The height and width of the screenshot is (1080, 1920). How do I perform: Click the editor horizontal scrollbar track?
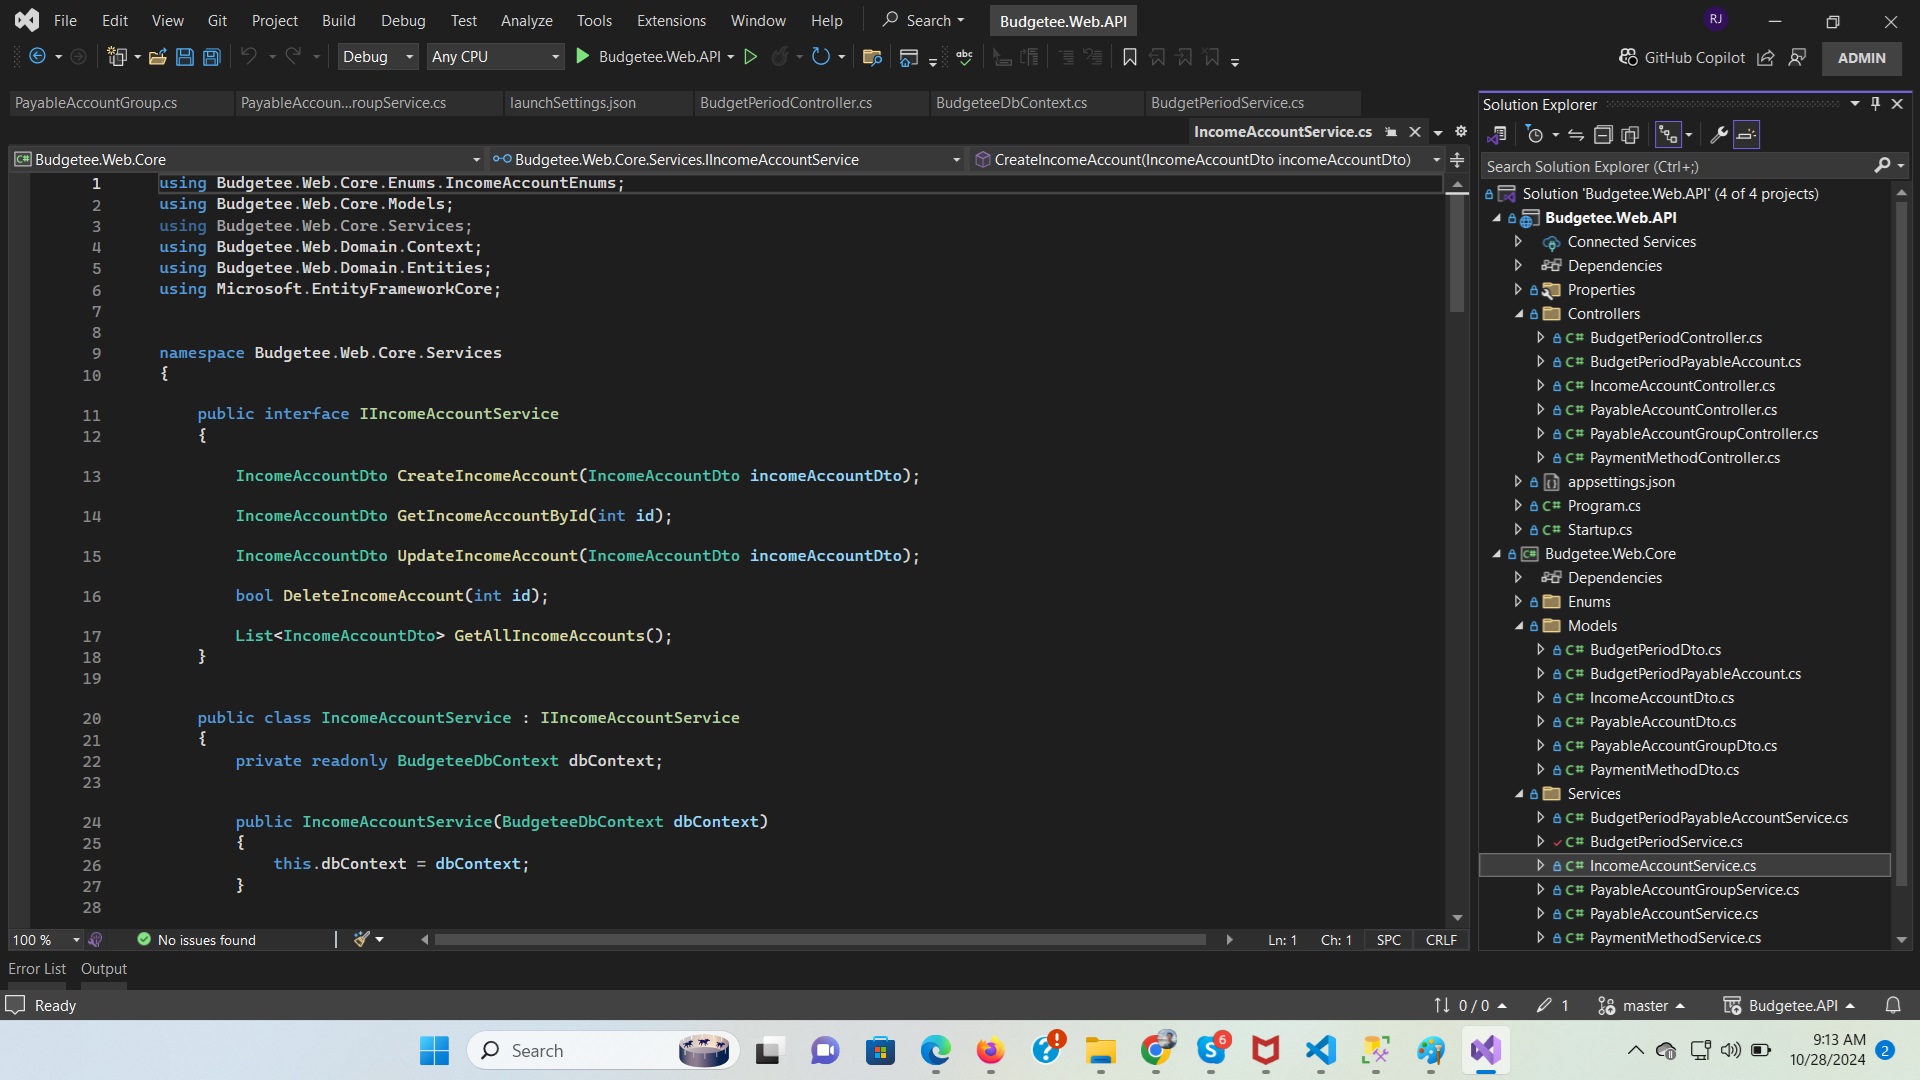tap(820, 940)
